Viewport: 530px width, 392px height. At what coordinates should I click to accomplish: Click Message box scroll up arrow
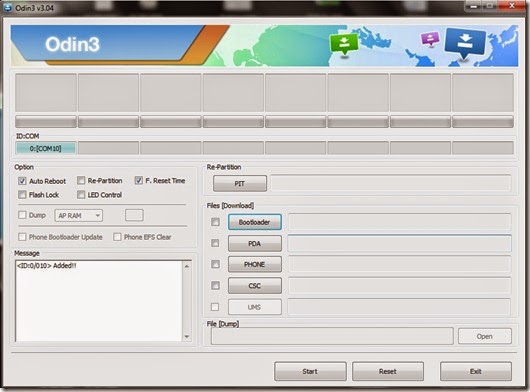[x=187, y=266]
